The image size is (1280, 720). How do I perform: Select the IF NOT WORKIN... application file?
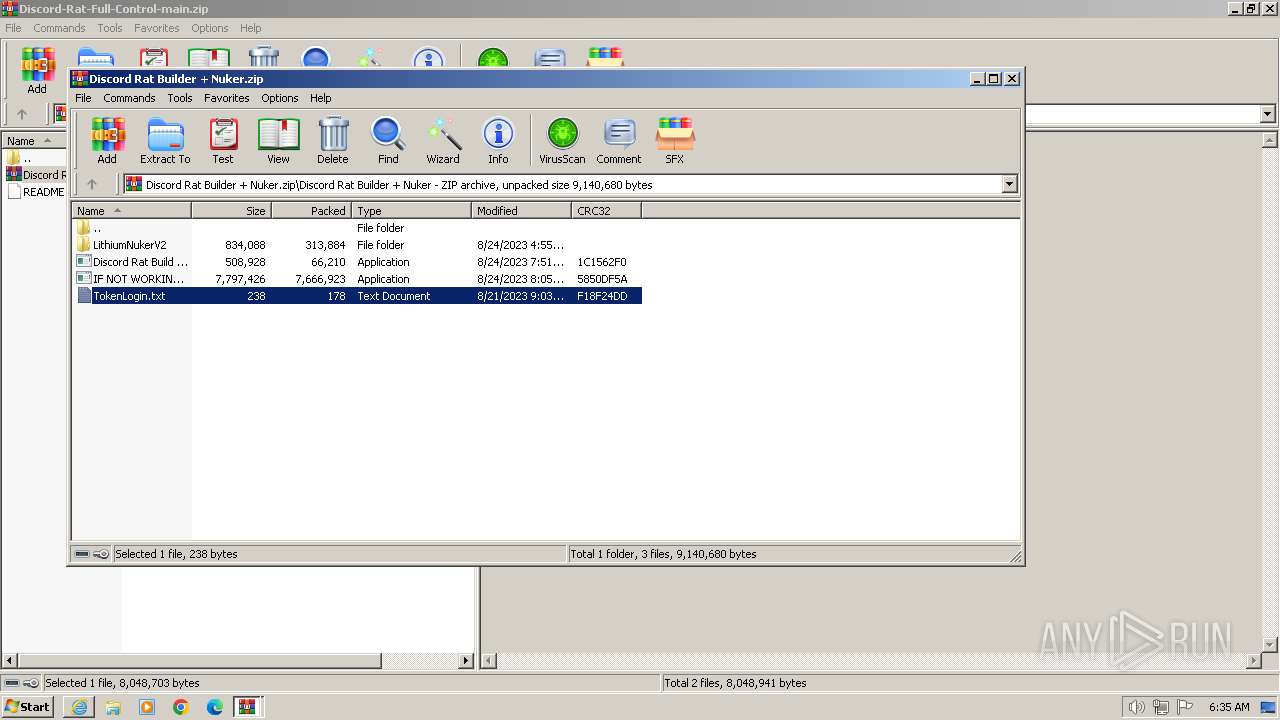131,279
